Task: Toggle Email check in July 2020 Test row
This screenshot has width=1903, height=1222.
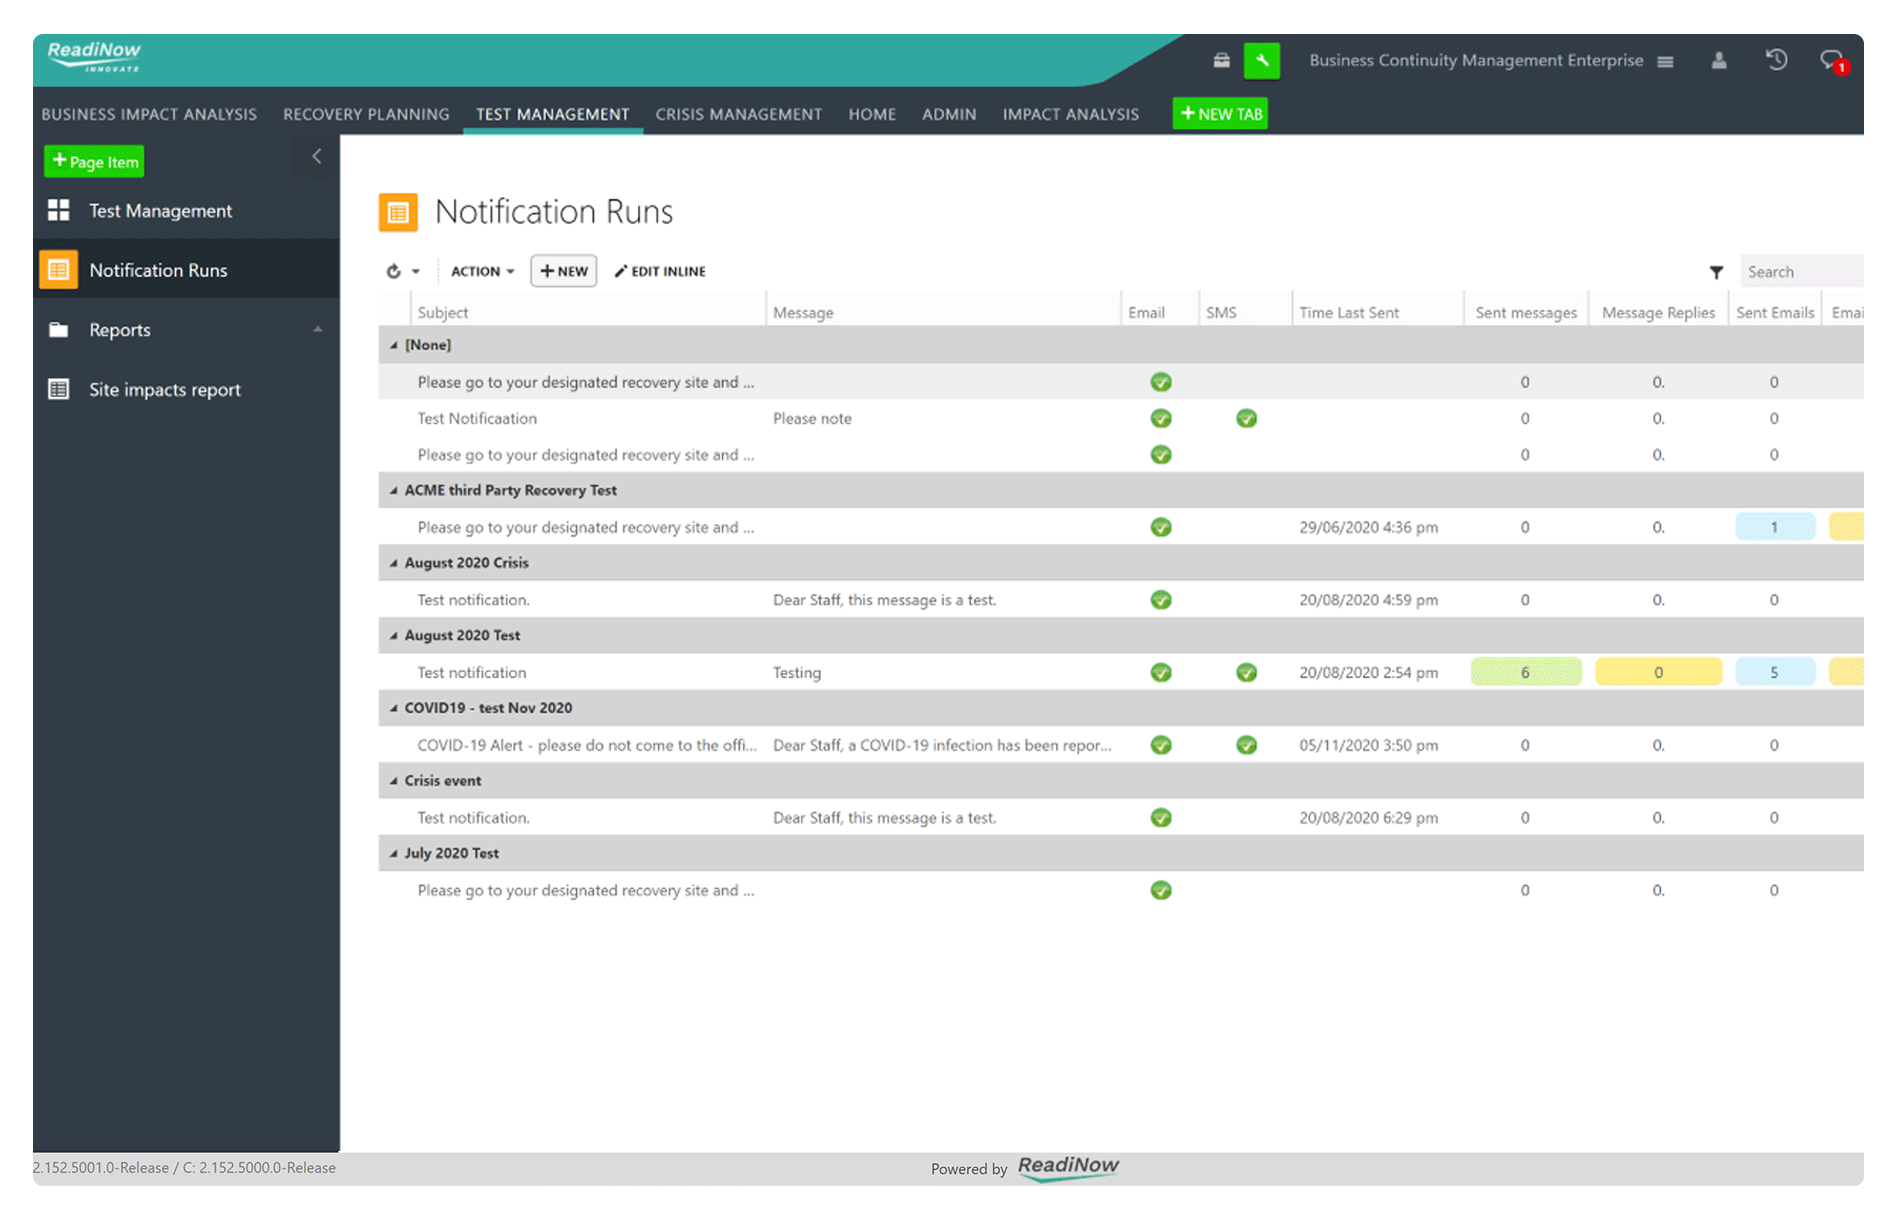Action: point(1161,890)
